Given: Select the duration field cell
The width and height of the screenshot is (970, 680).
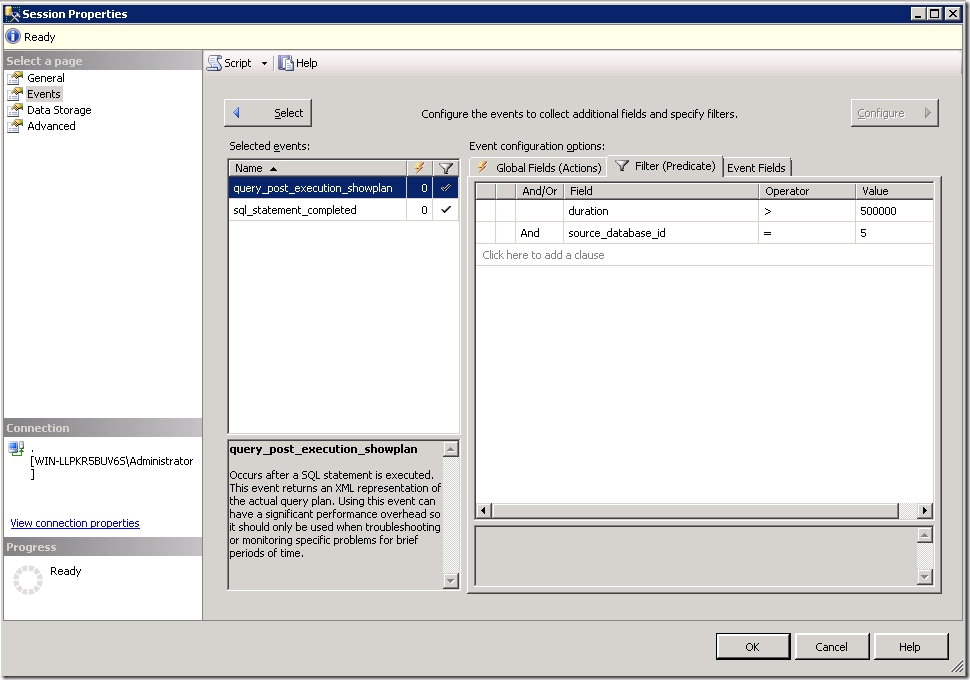Looking at the screenshot, I should (661, 211).
